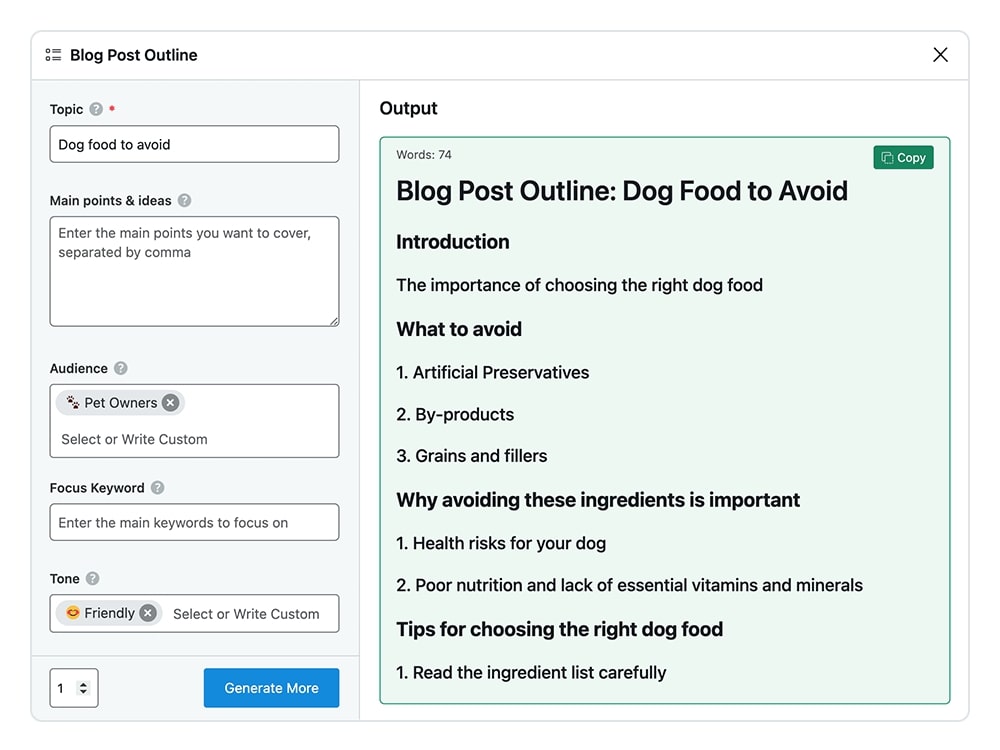
Task: Remove the Pet Owners audience tag
Action: (x=171, y=403)
